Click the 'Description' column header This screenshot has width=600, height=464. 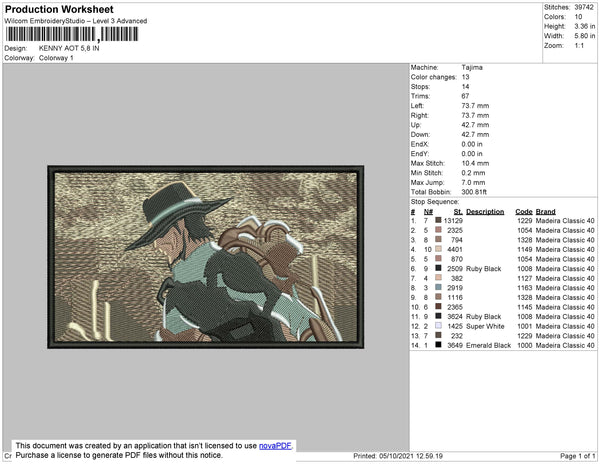[485, 212]
